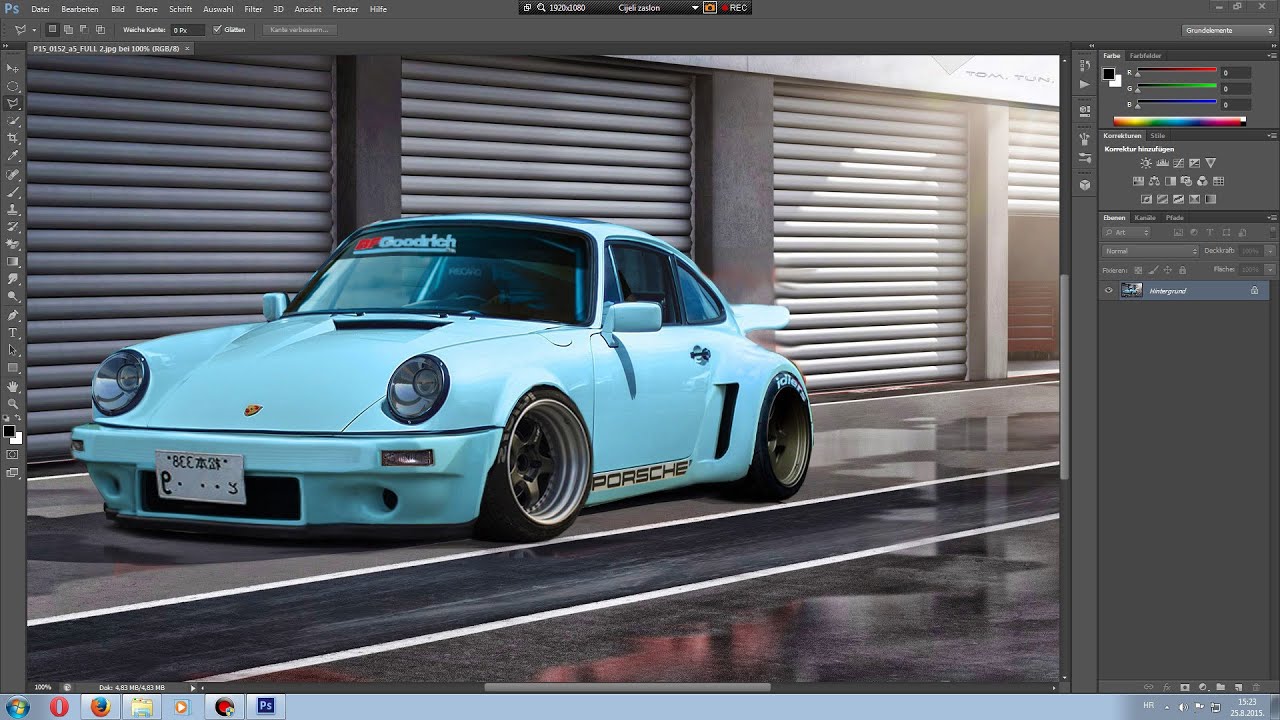Enable Add to selection mode
This screenshot has width=1280, height=720.
pyautogui.click(x=69, y=30)
